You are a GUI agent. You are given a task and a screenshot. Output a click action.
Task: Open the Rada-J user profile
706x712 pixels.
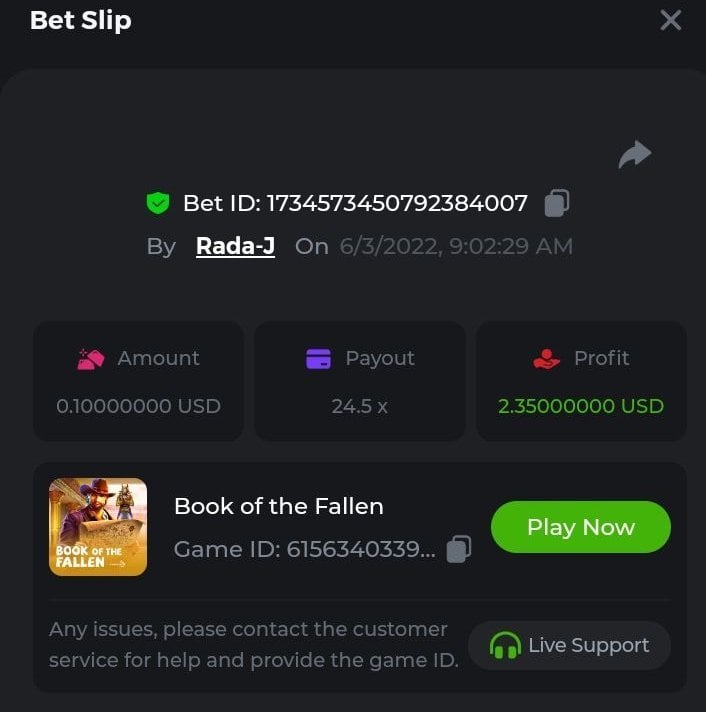coord(235,246)
